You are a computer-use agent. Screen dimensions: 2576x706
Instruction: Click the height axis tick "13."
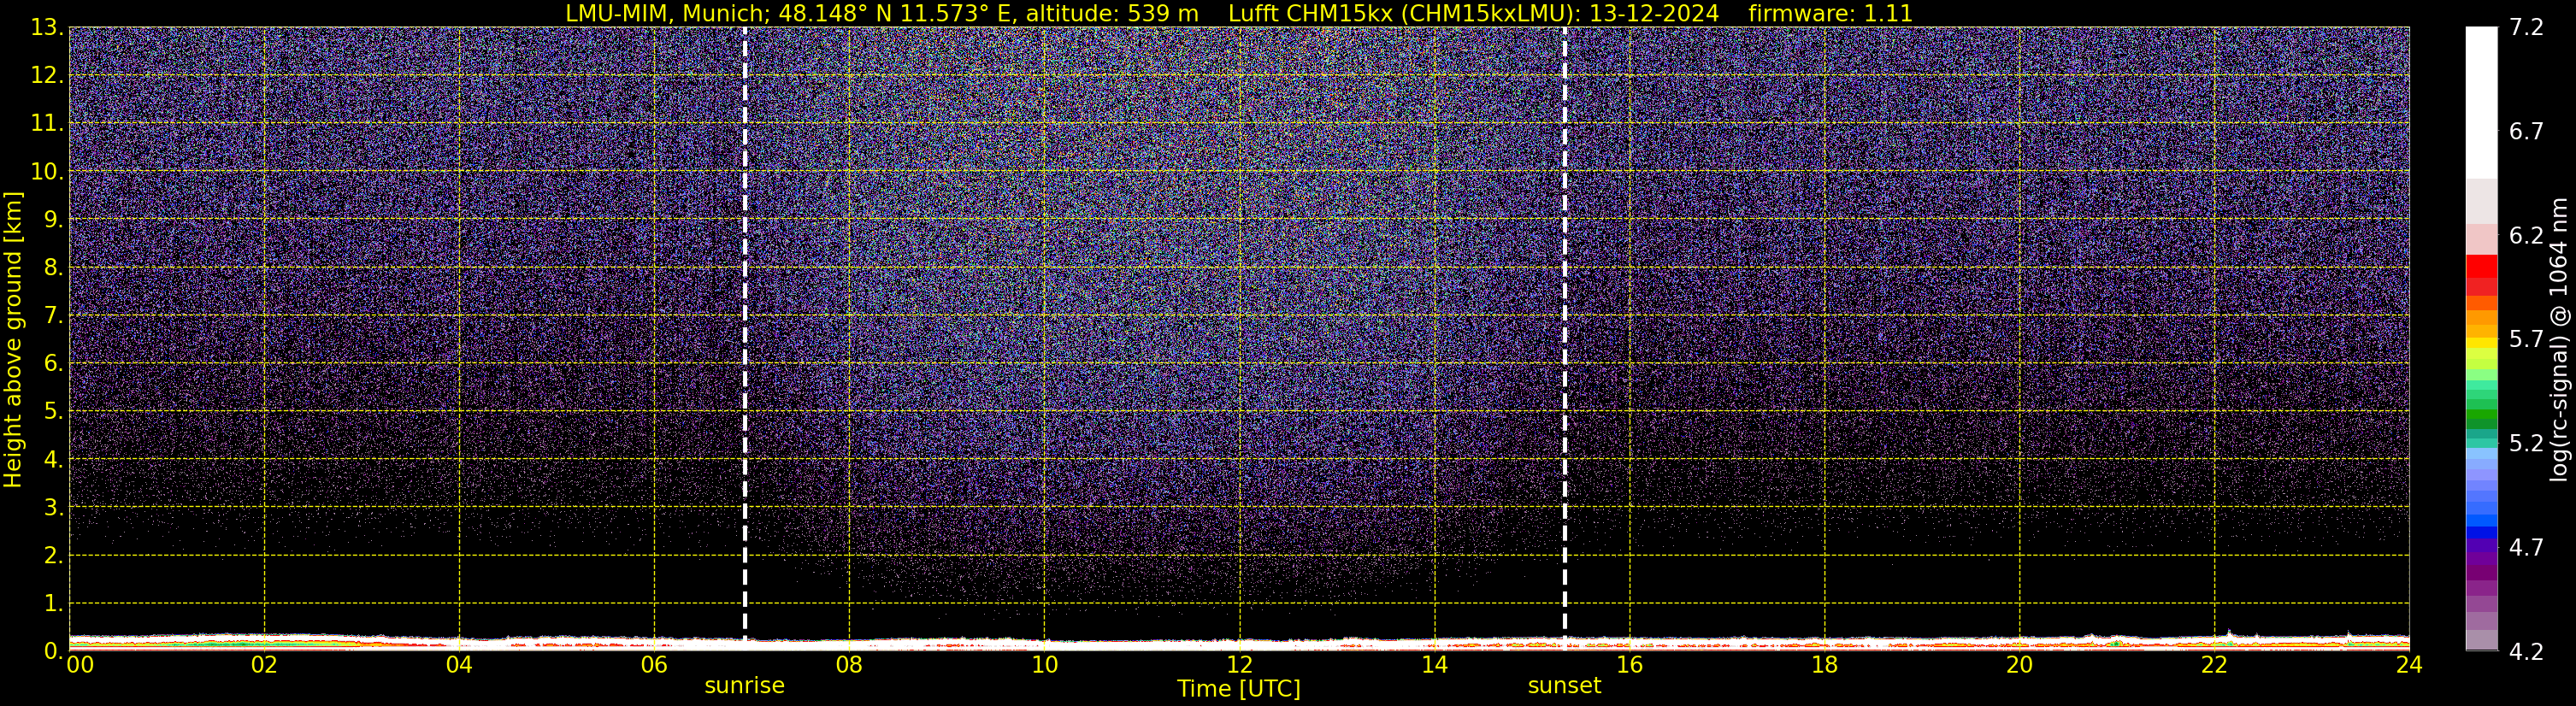coord(47,27)
